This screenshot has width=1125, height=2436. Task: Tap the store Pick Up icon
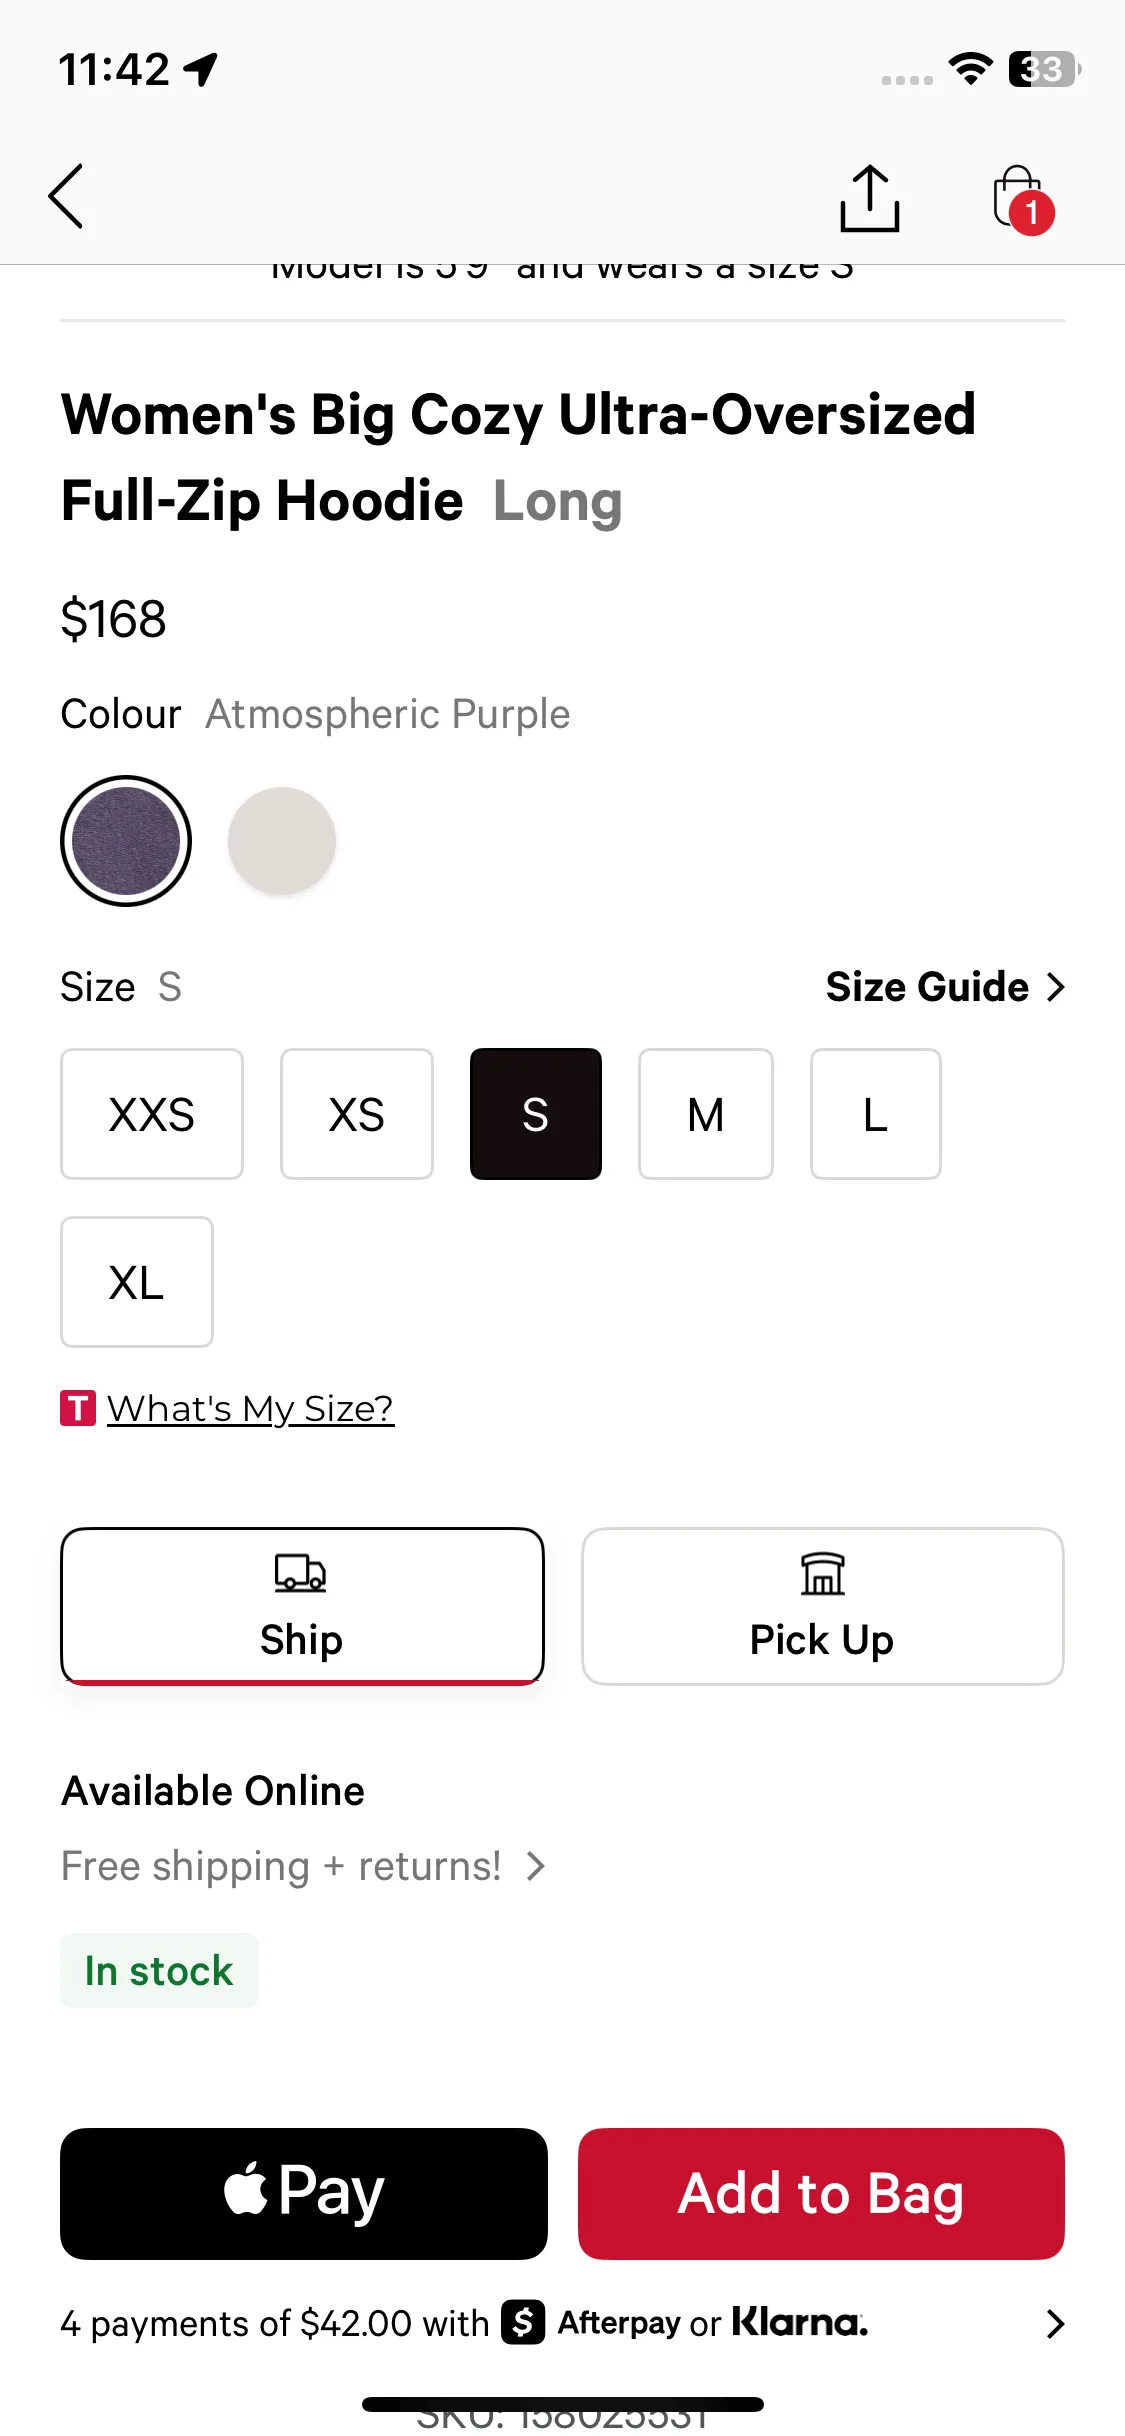click(x=822, y=1574)
